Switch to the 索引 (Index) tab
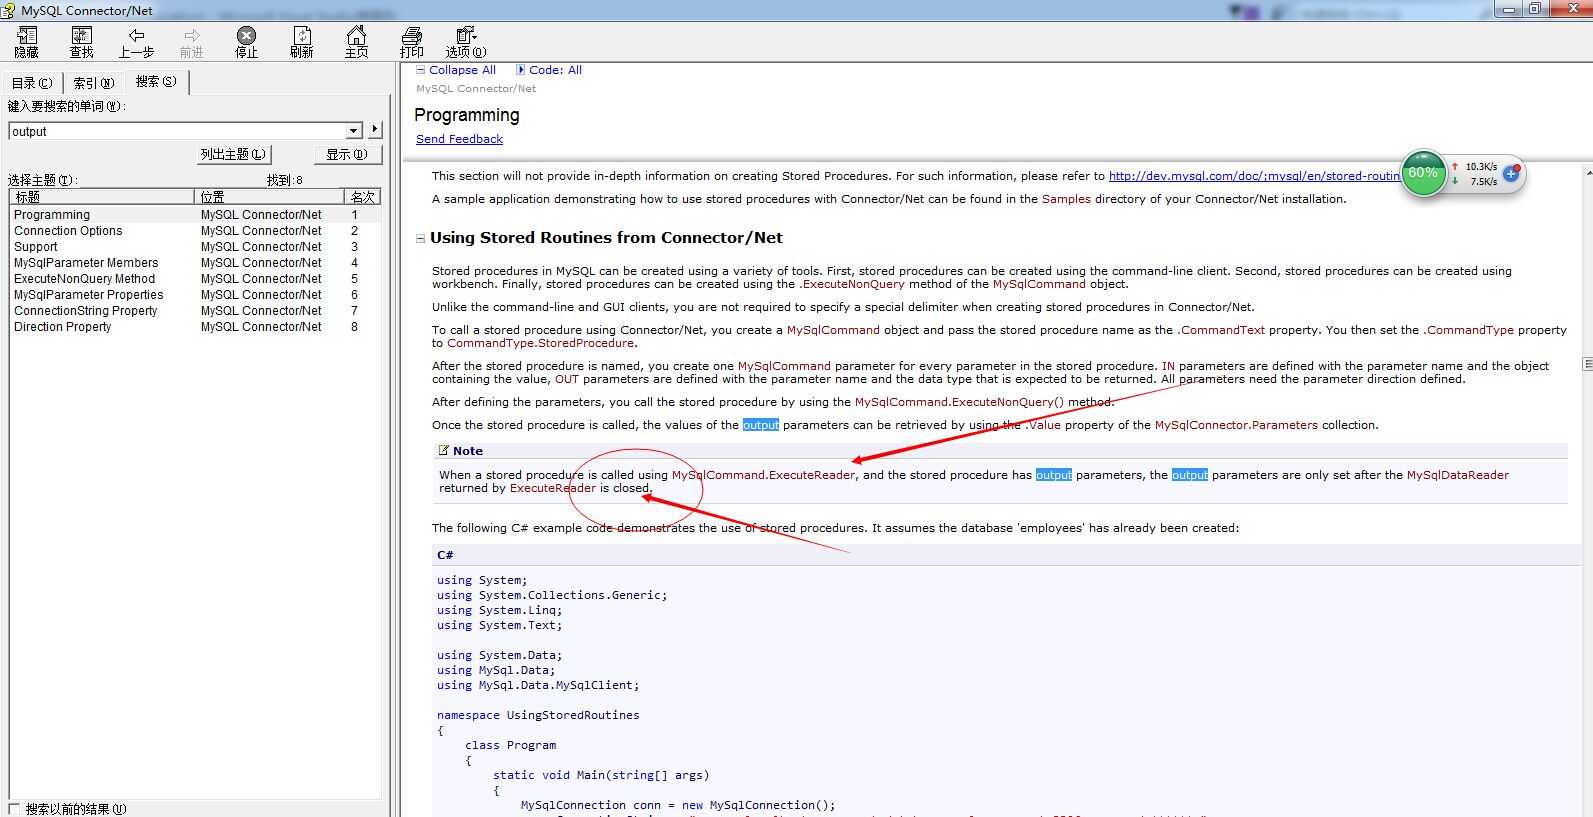The image size is (1593, 817). click(94, 83)
